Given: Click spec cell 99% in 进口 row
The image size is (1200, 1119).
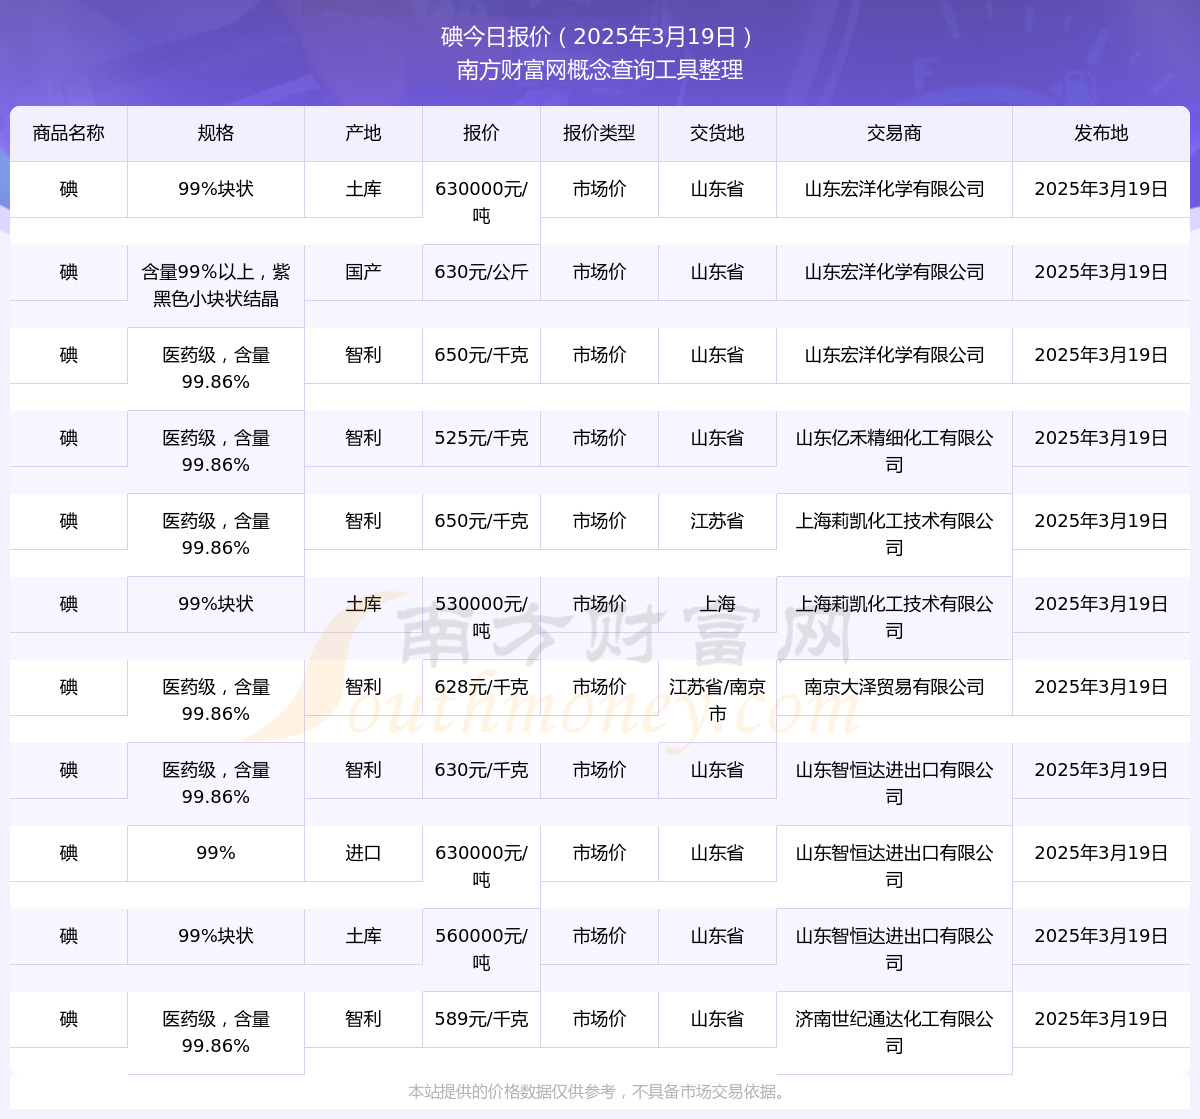Looking at the screenshot, I should (x=216, y=853).
